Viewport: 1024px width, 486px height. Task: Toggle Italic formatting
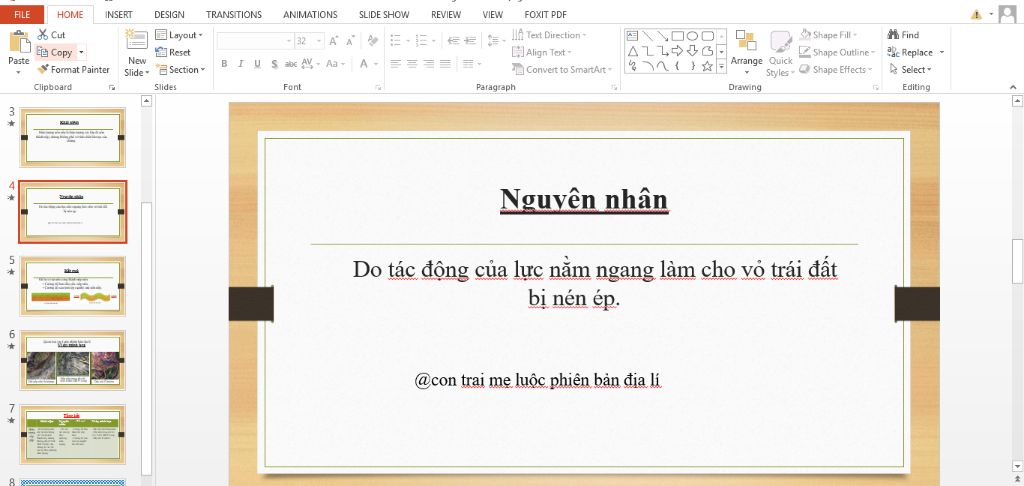click(x=240, y=64)
